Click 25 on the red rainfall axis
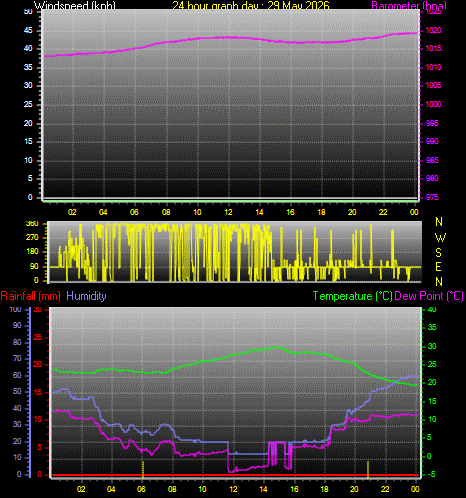Viewport: 466px width, 498px height. click(38, 337)
